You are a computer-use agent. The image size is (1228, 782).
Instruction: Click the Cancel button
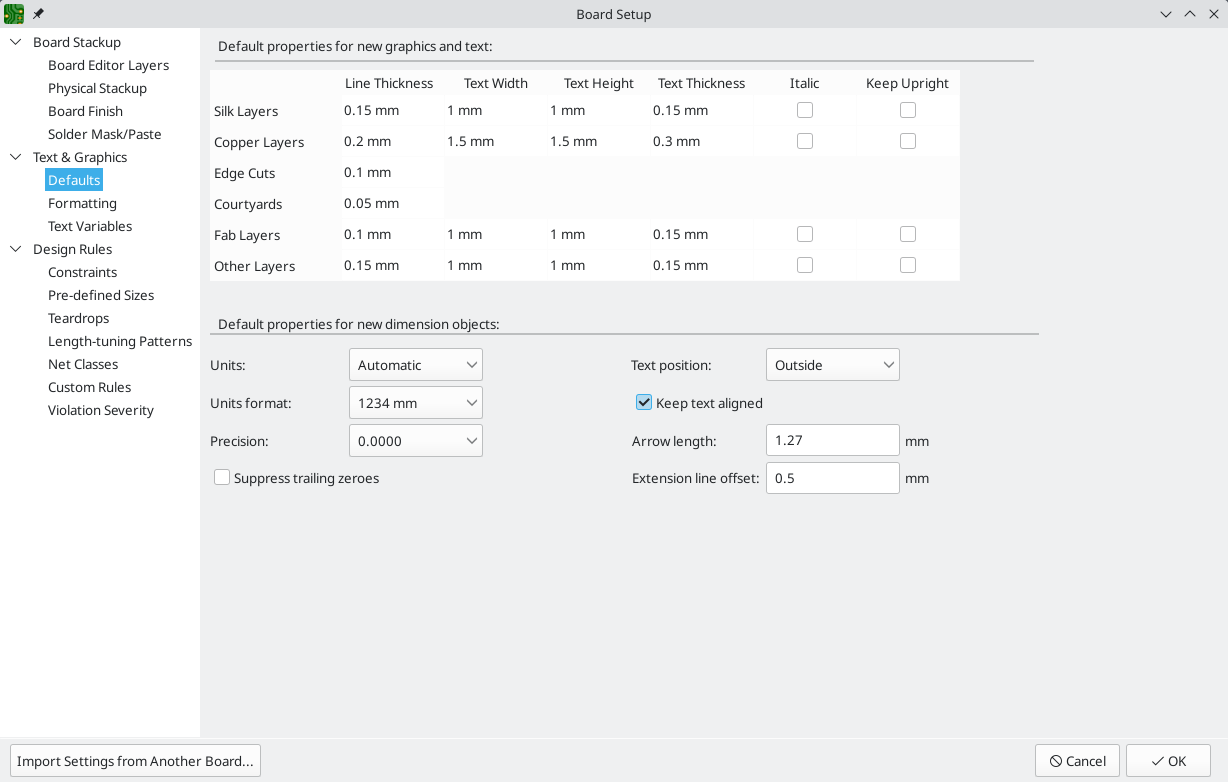pyautogui.click(x=1077, y=761)
